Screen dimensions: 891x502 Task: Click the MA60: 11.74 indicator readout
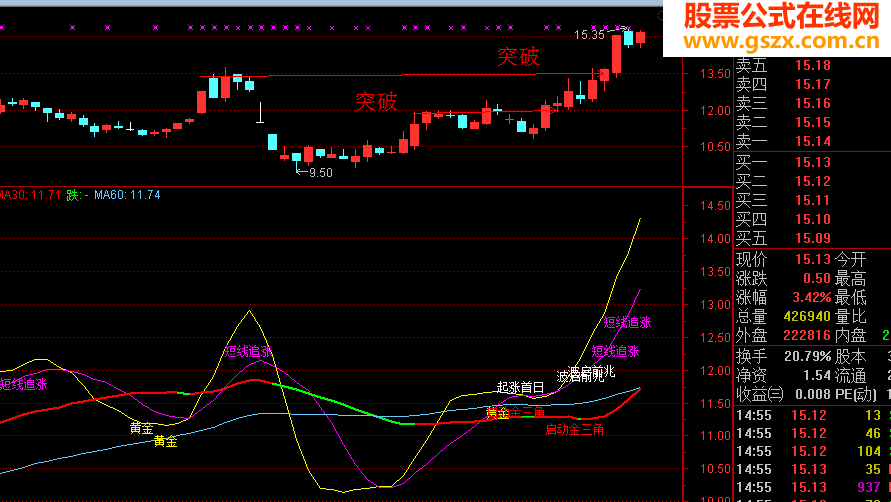click(x=127, y=195)
